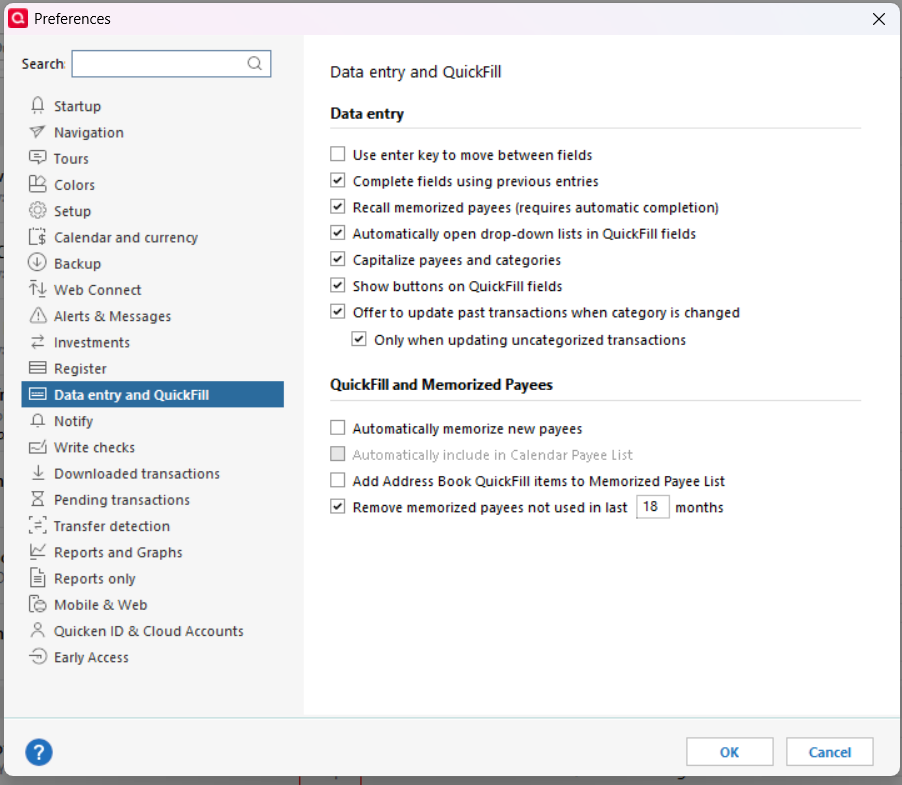Select the Setup preferences label
Image resolution: width=902 pixels, height=785 pixels.
[72, 211]
